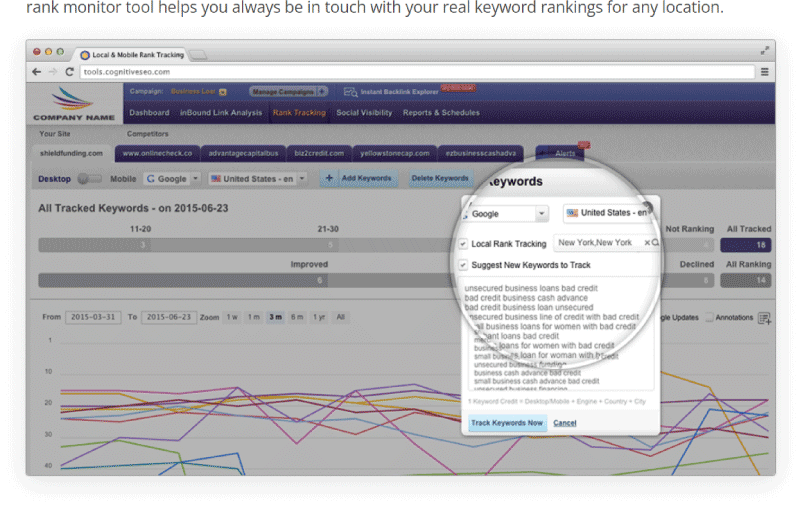
Task: Switch to advantagecapitalbus competitor tab
Action: [243, 154]
